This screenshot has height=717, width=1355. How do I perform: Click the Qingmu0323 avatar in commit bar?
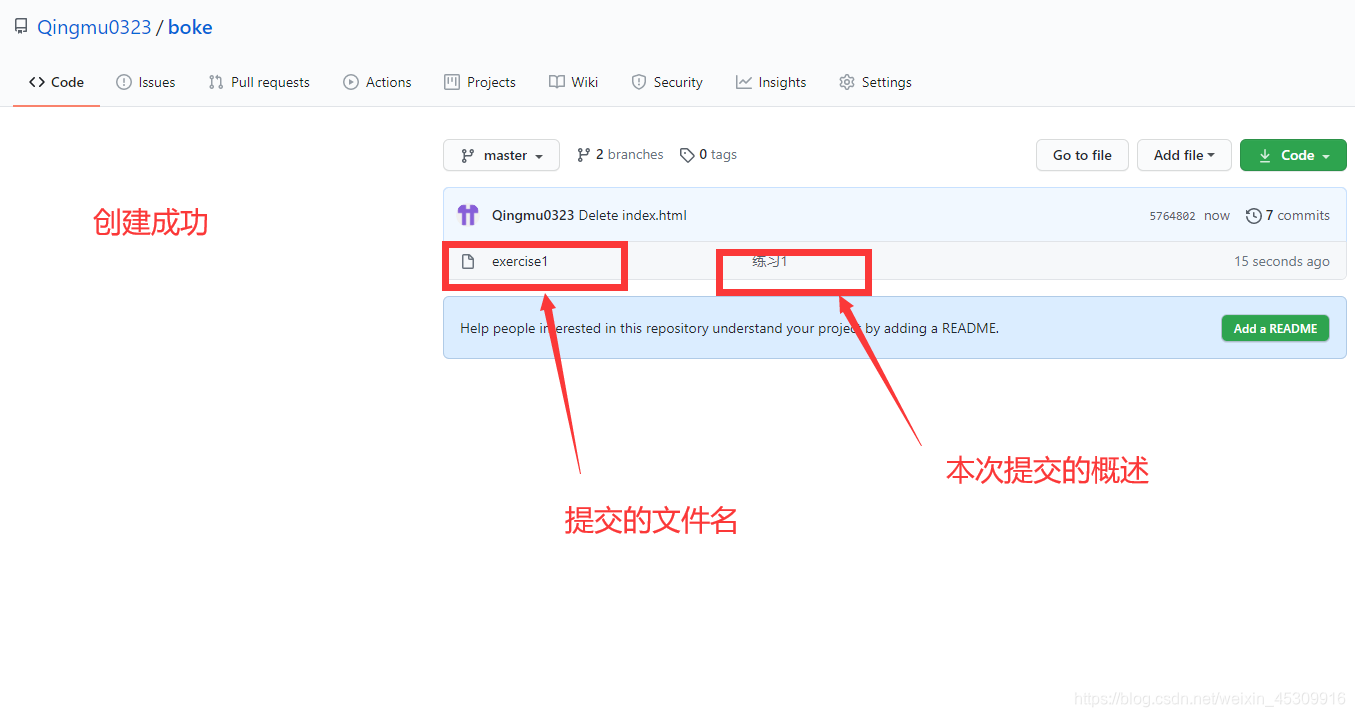(x=468, y=215)
